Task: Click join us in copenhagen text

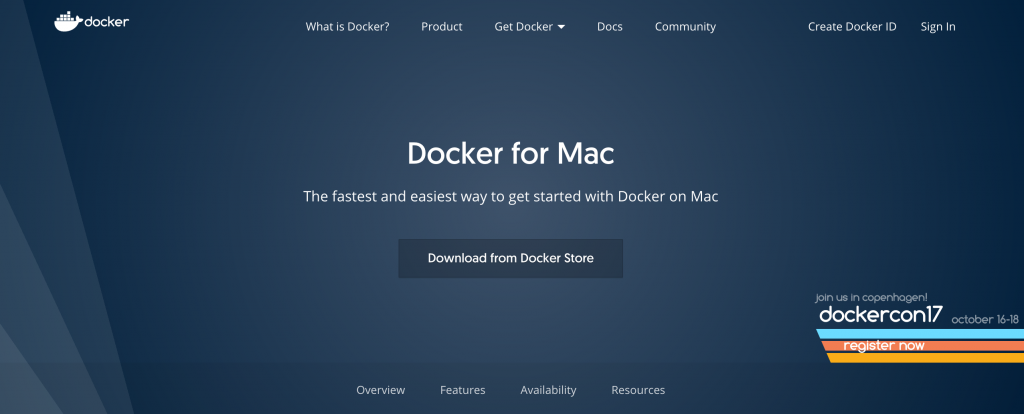Action: click(x=871, y=298)
